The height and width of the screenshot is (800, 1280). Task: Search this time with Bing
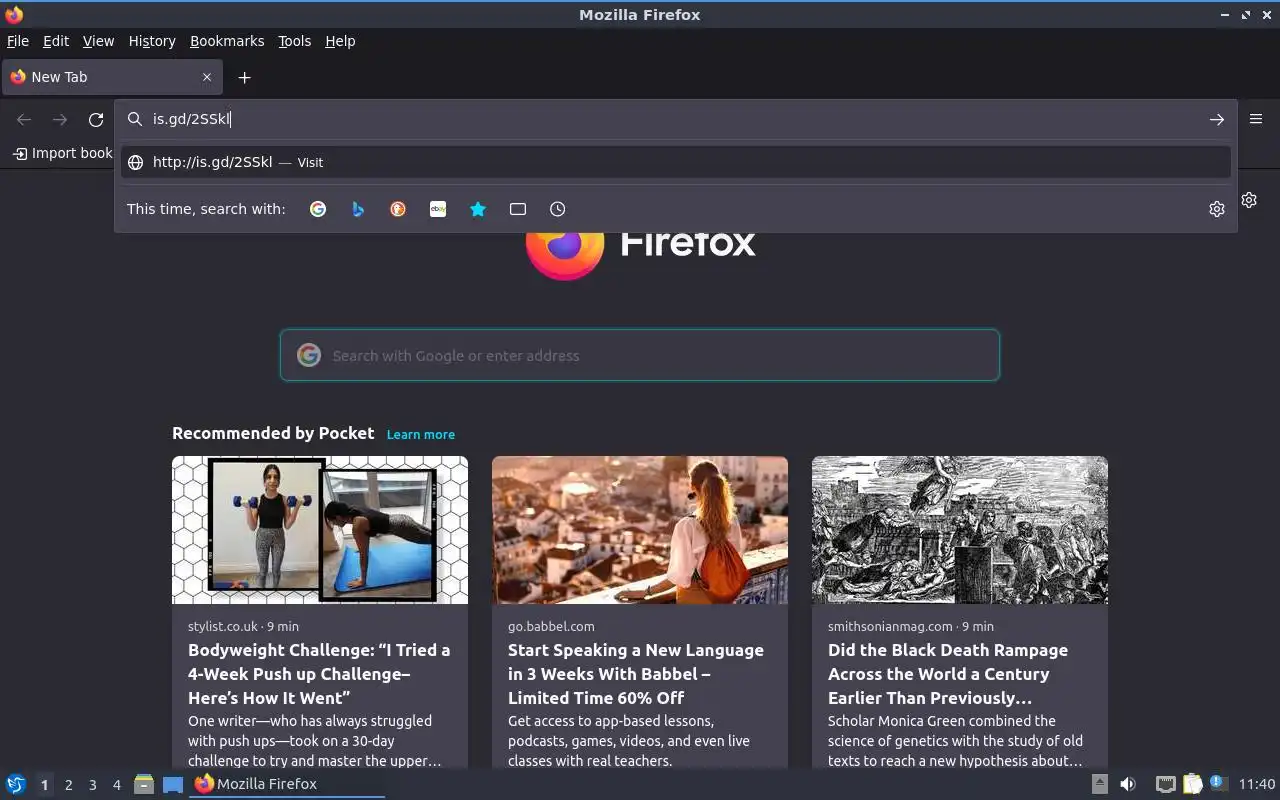coord(358,209)
